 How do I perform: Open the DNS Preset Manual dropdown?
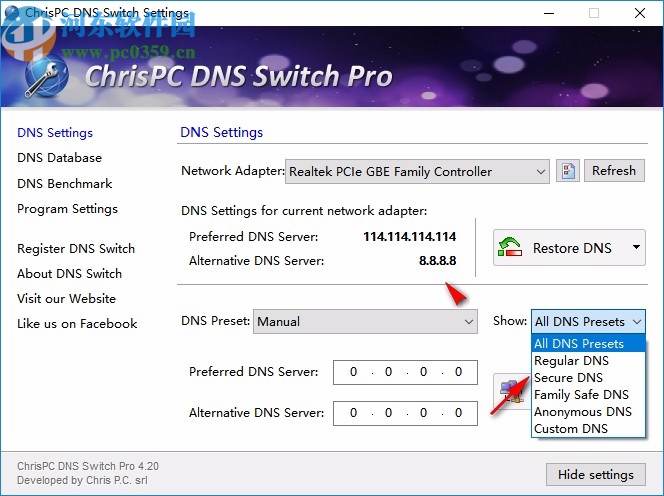click(365, 321)
